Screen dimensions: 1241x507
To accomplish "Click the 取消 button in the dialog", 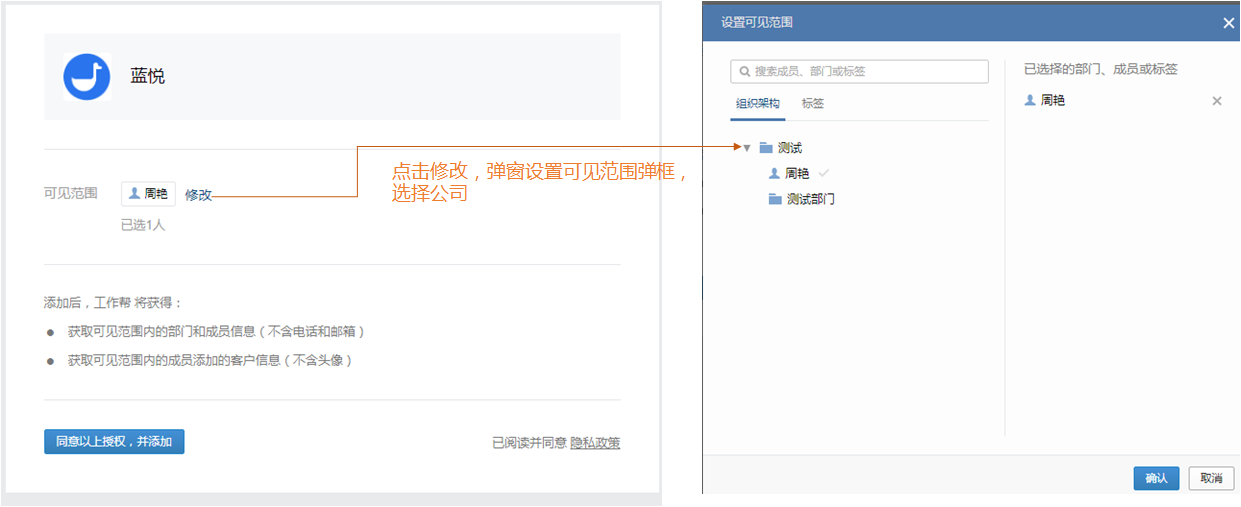I will tap(1211, 478).
